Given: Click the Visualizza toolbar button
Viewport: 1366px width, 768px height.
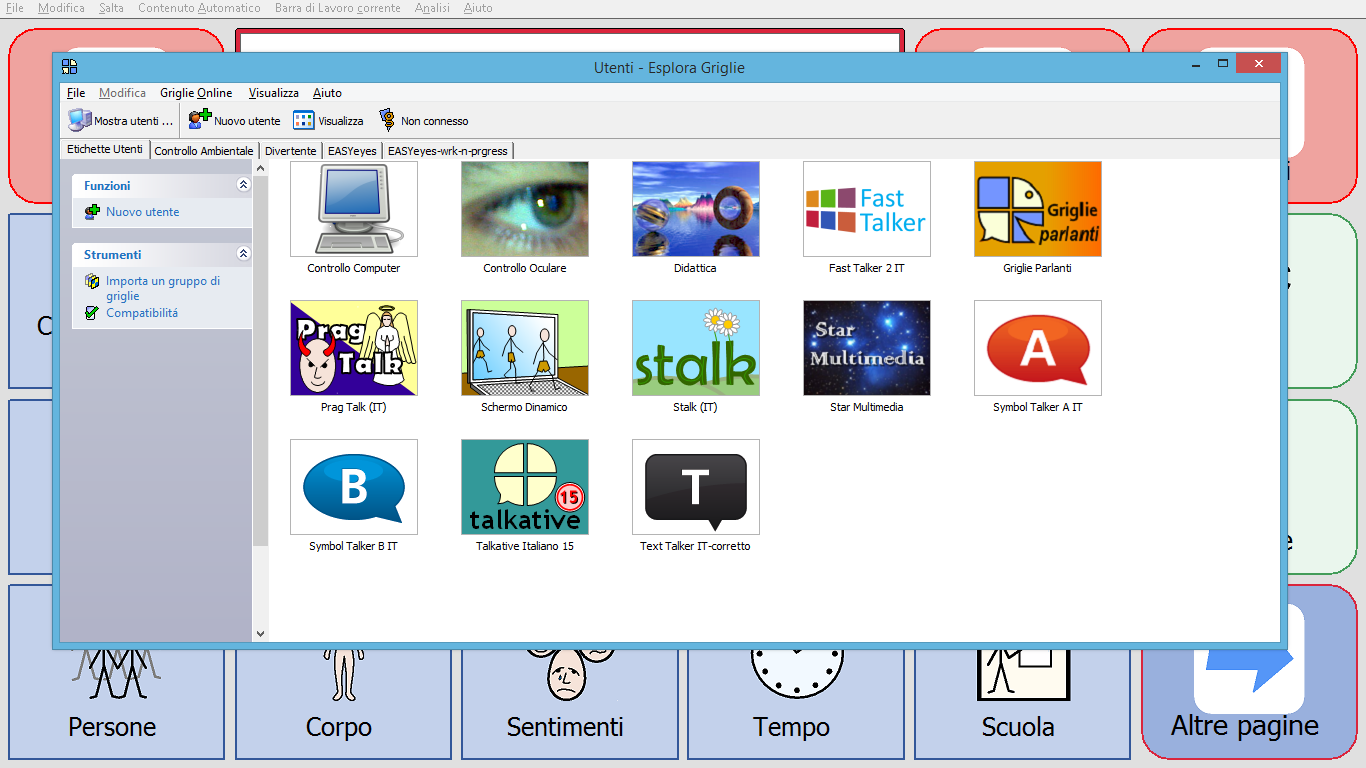Looking at the screenshot, I should click(328, 120).
